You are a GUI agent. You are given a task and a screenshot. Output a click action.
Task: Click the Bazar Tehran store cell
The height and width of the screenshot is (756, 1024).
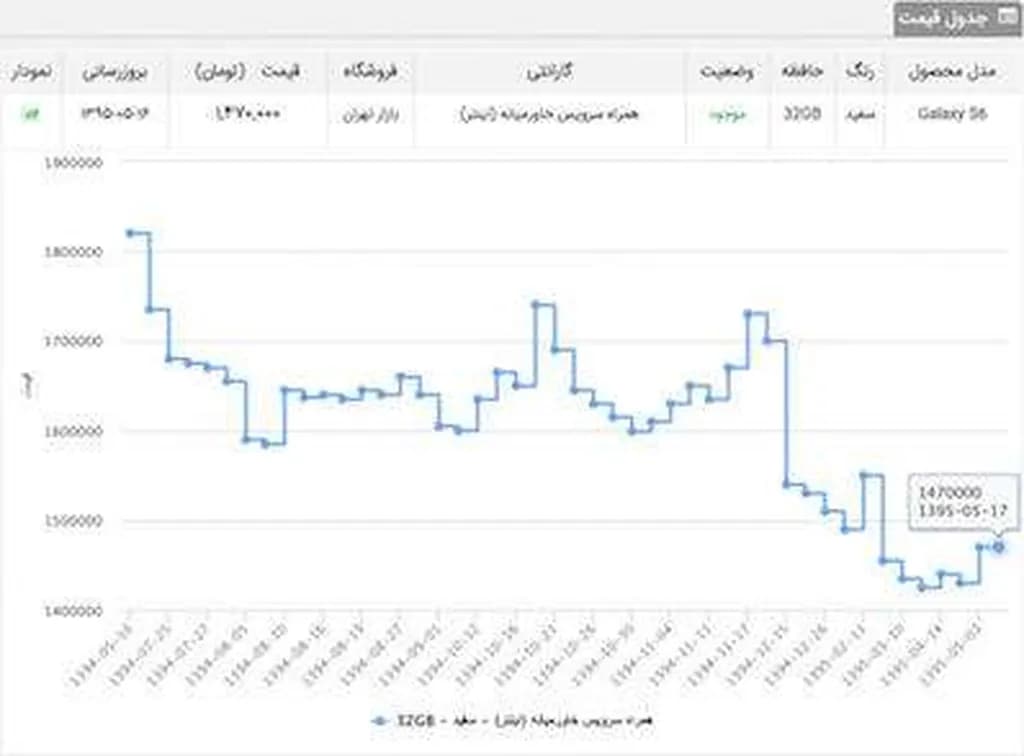tap(373, 114)
